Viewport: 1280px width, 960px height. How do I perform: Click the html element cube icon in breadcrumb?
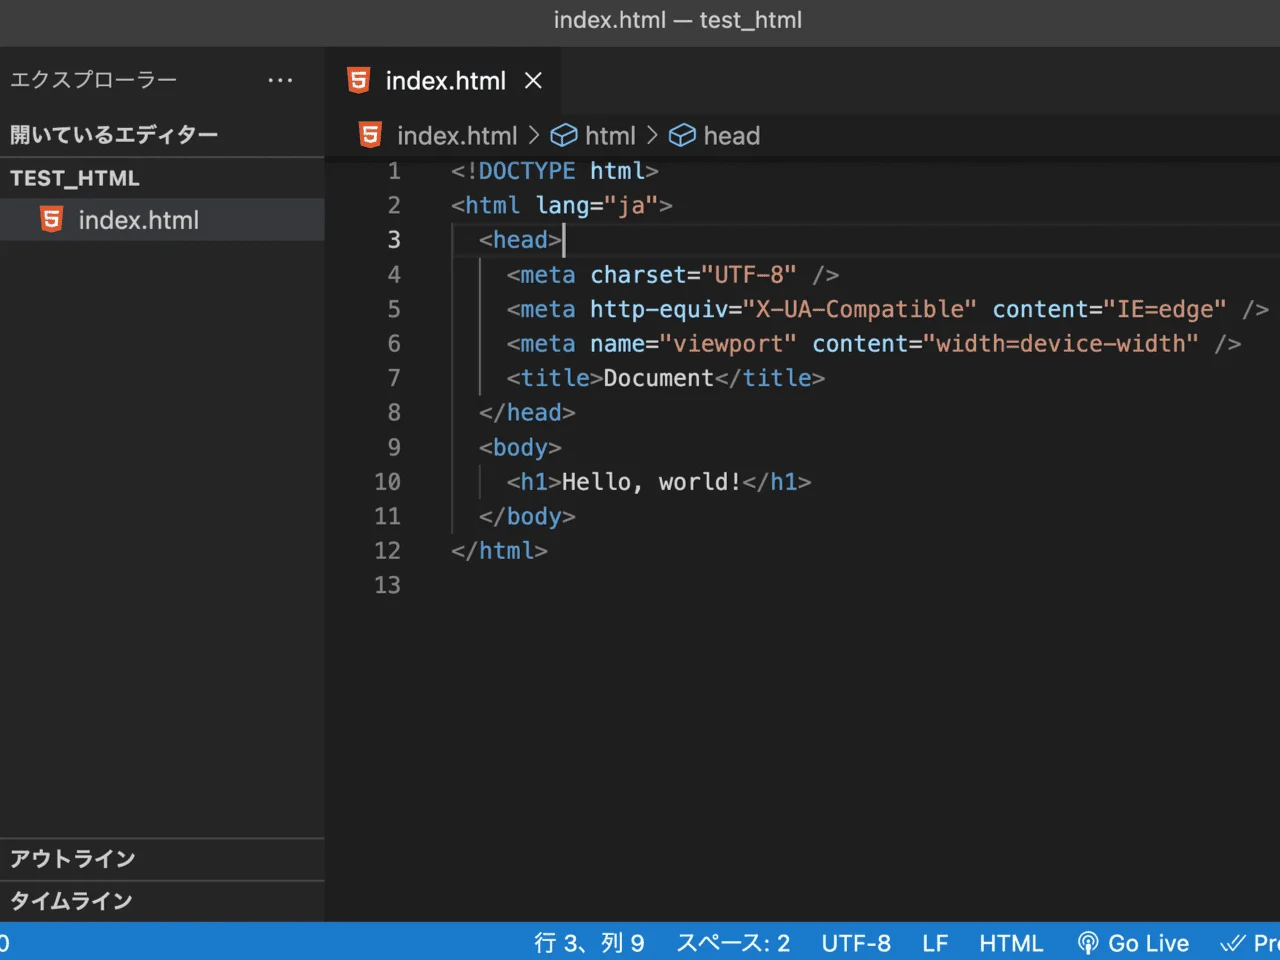(x=564, y=135)
